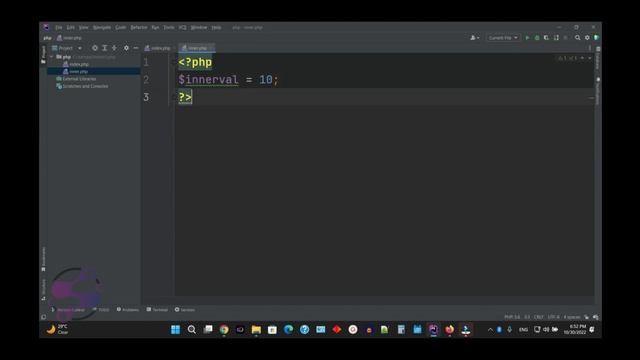Open Project panel options gear

coord(126,48)
